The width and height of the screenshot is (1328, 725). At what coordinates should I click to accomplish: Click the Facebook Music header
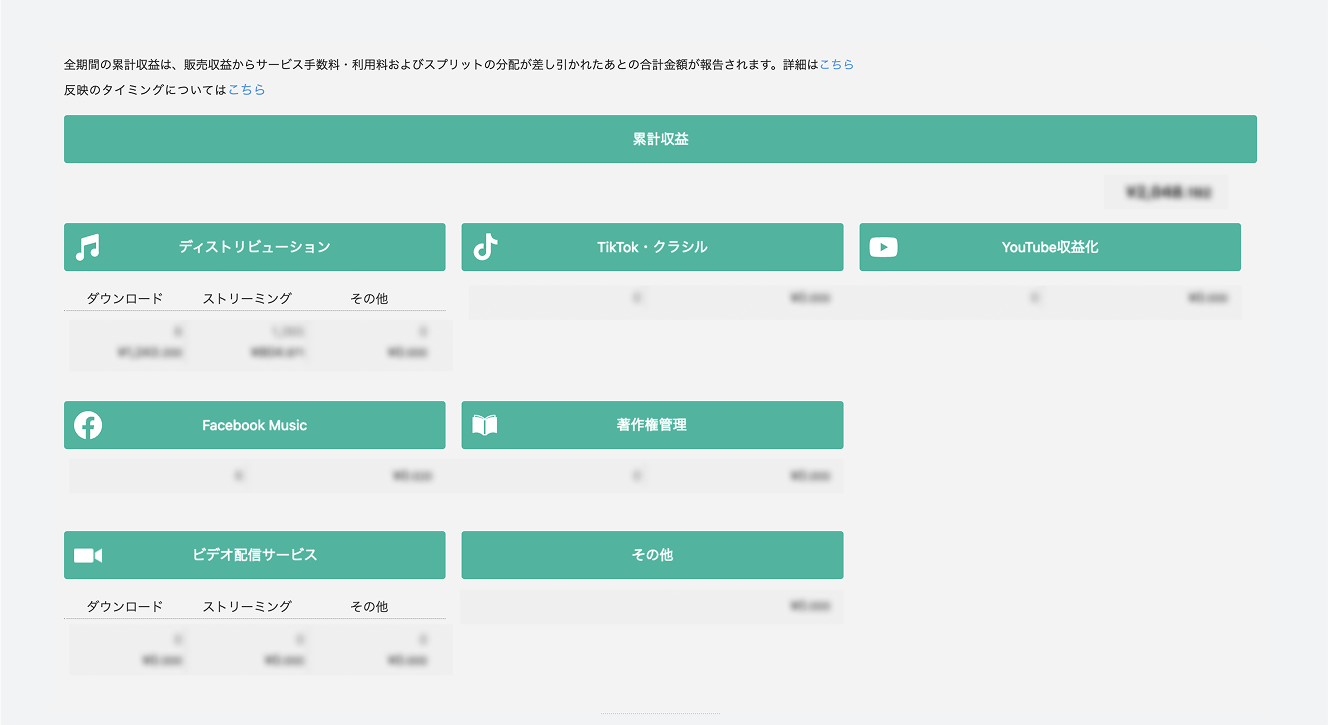(254, 425)
